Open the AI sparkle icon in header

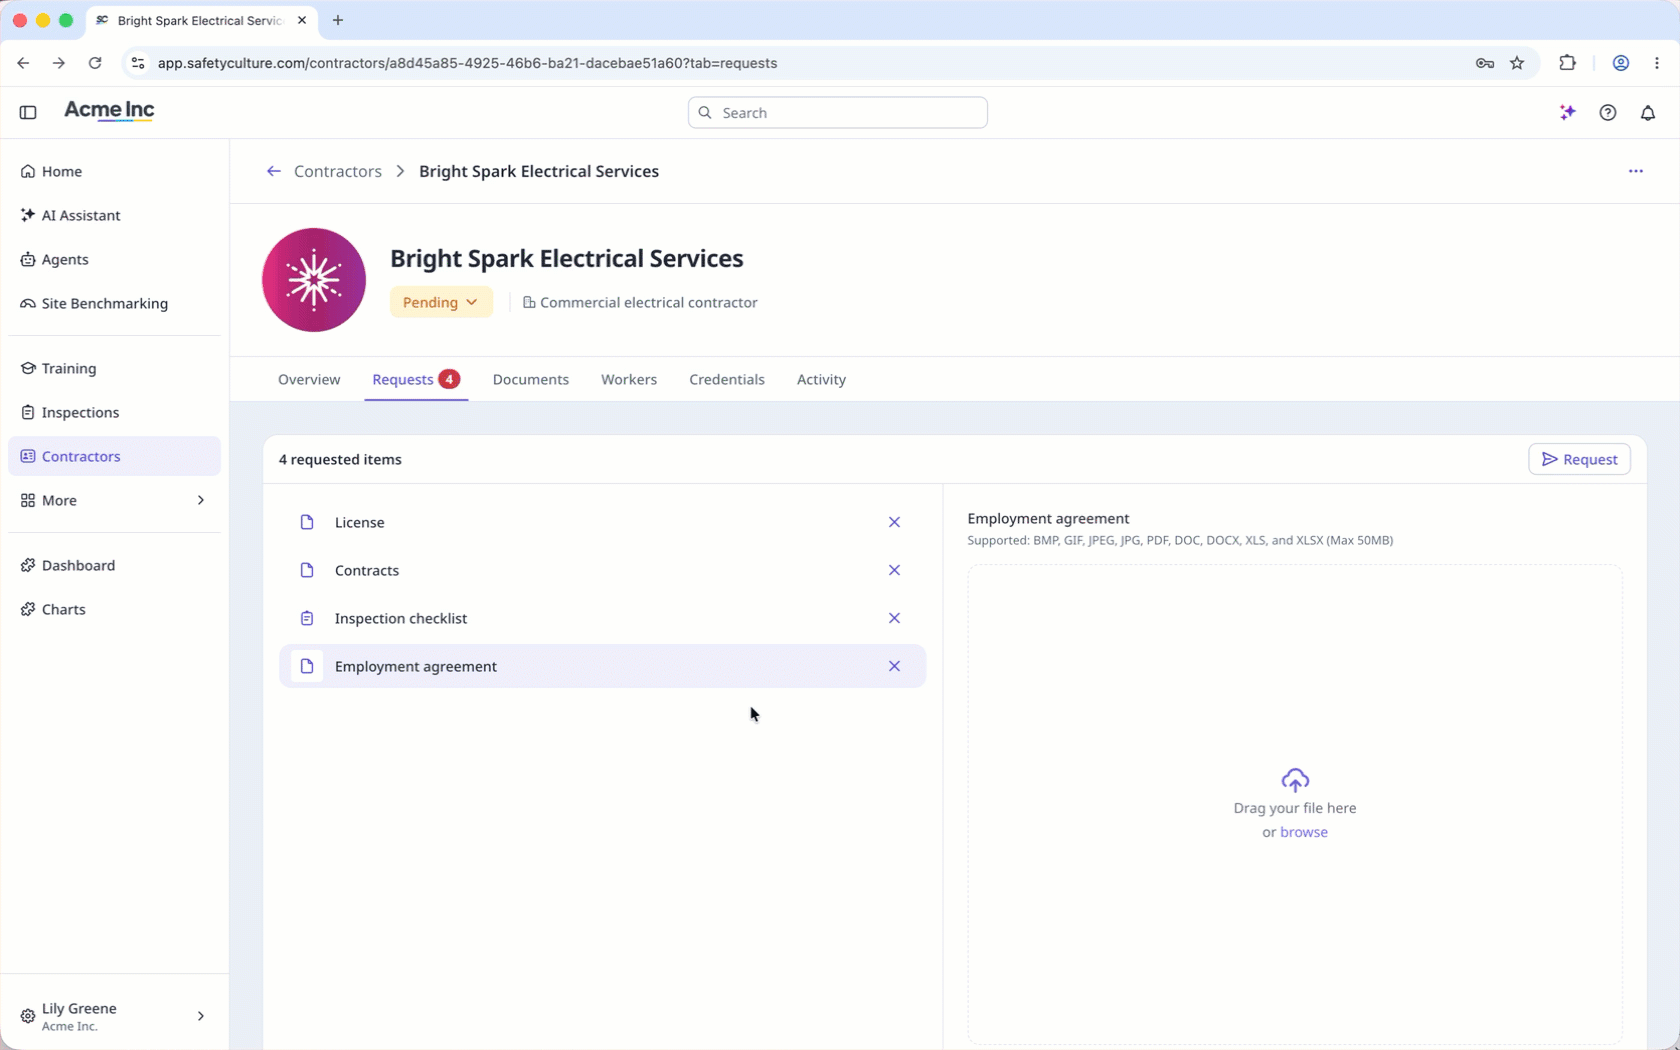tap(1568, 112)
